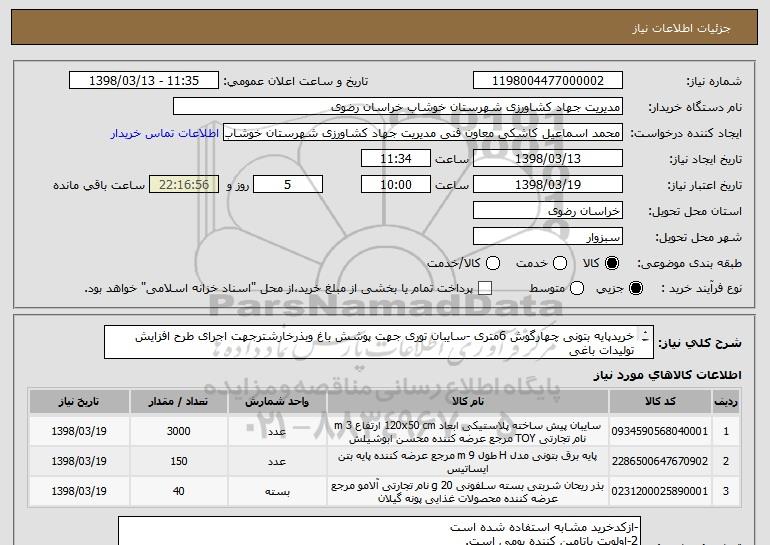Click the creation date field 1398/03/13

click(x=548, y=159)
